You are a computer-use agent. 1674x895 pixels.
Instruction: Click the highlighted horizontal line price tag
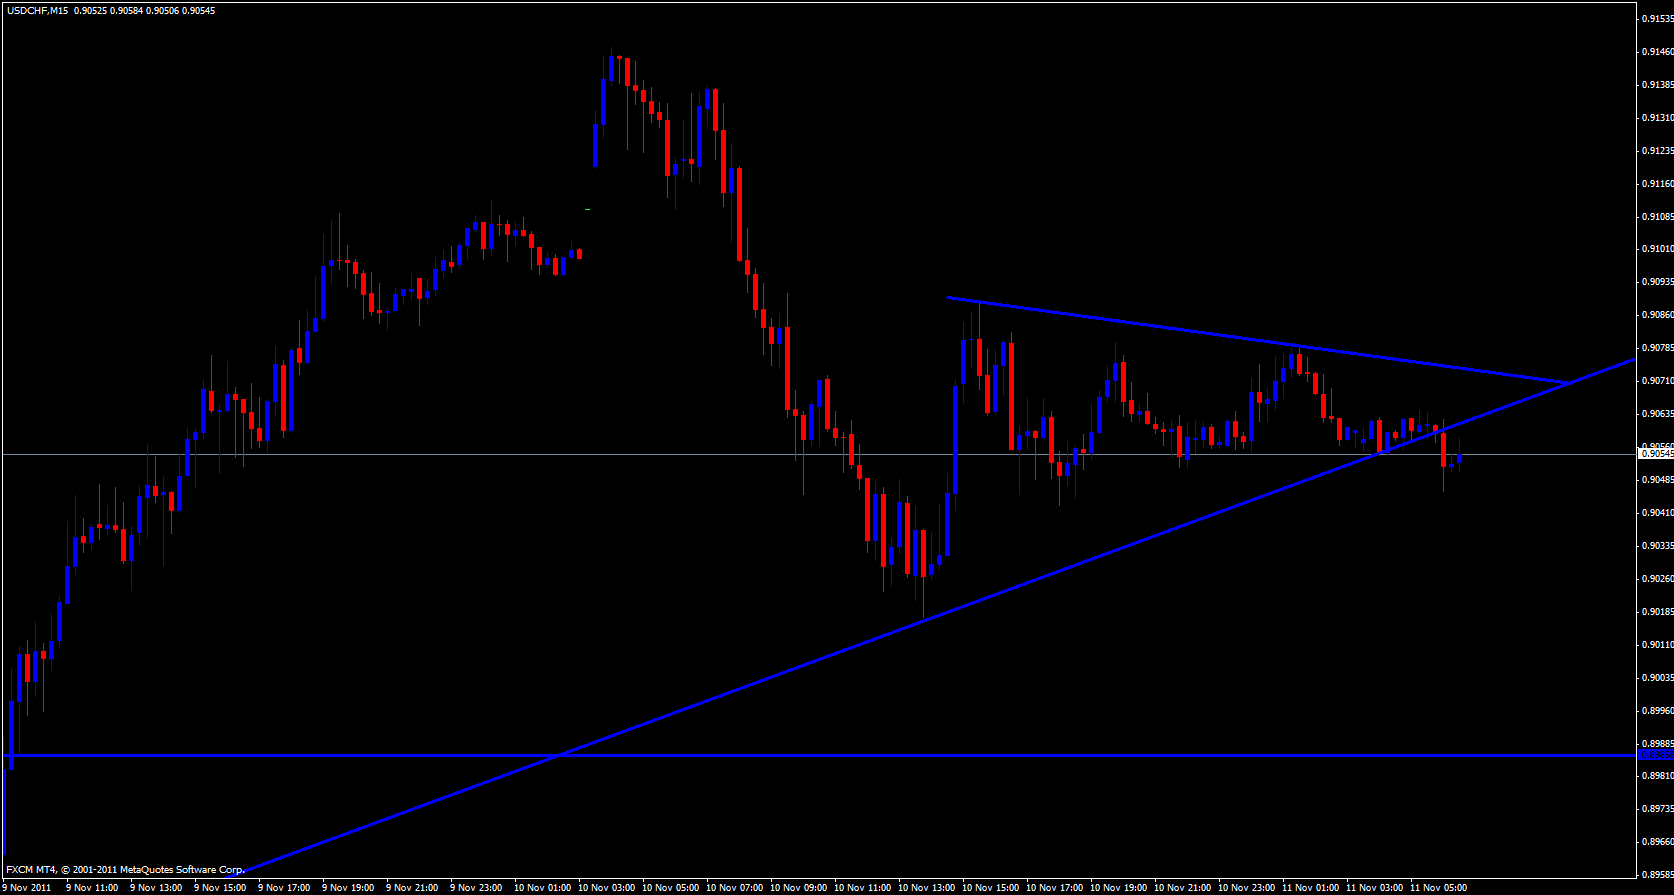pyautogui.click(x=1655, y=756)
